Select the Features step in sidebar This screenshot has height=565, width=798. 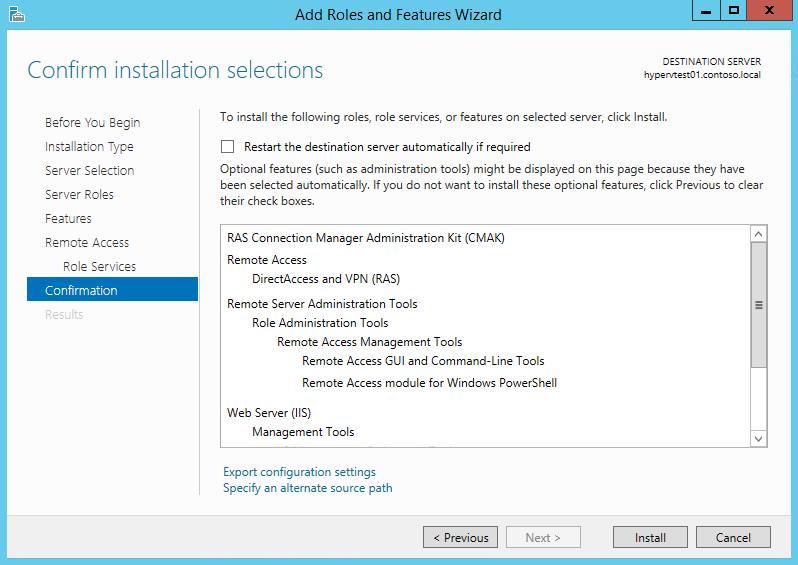tap(68, 218)
